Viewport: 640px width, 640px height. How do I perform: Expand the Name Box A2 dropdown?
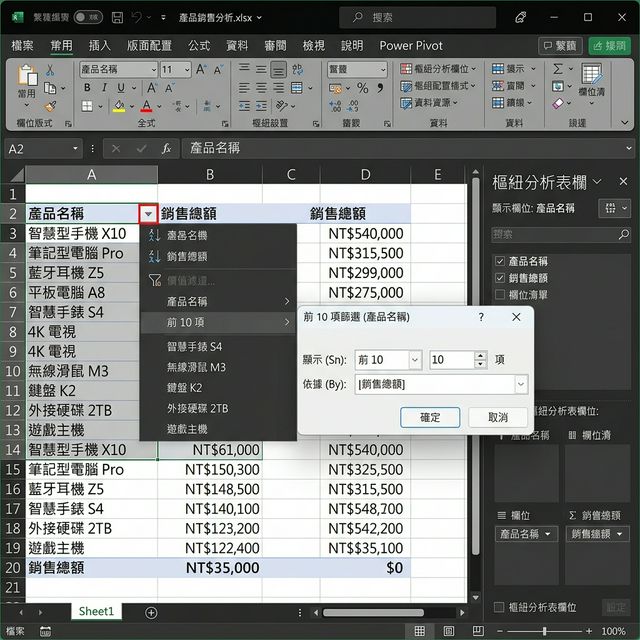75,149
